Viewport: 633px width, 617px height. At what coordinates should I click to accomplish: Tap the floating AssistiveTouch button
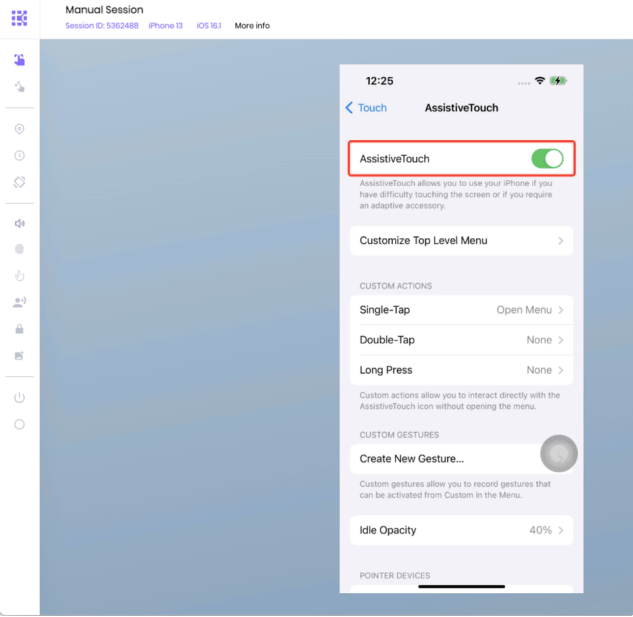tap(559, 454)
